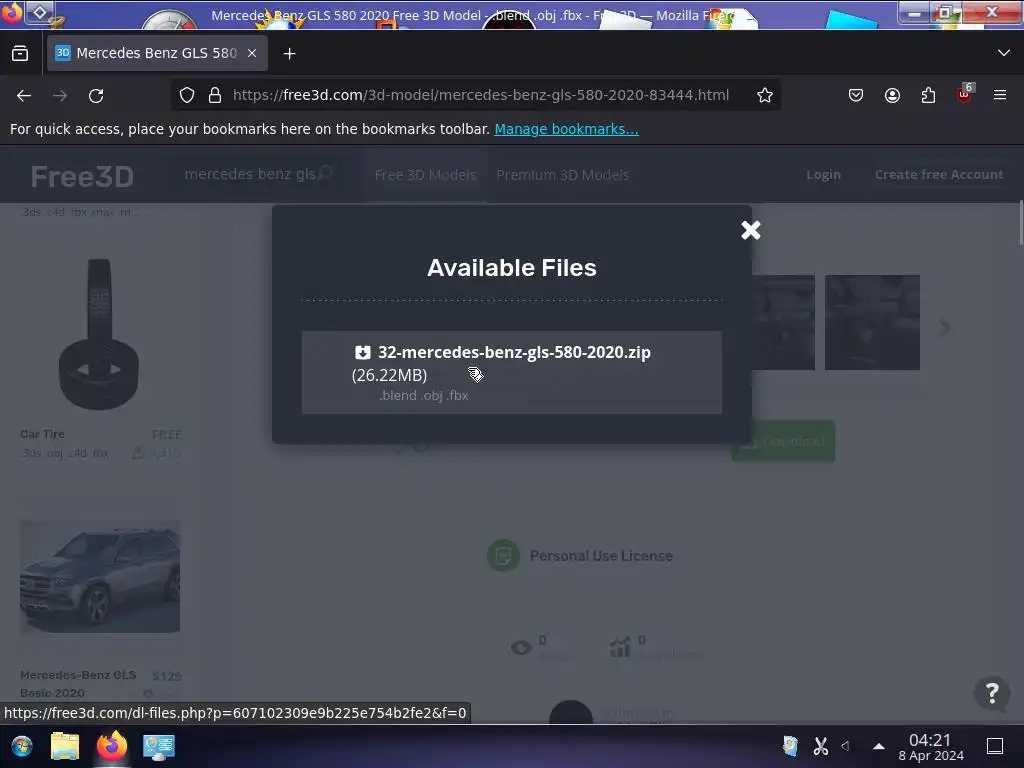This screenshot has width=1024, height=768.
Task: Expand the list all tabs dropdown
Action: click(1003, 53)
